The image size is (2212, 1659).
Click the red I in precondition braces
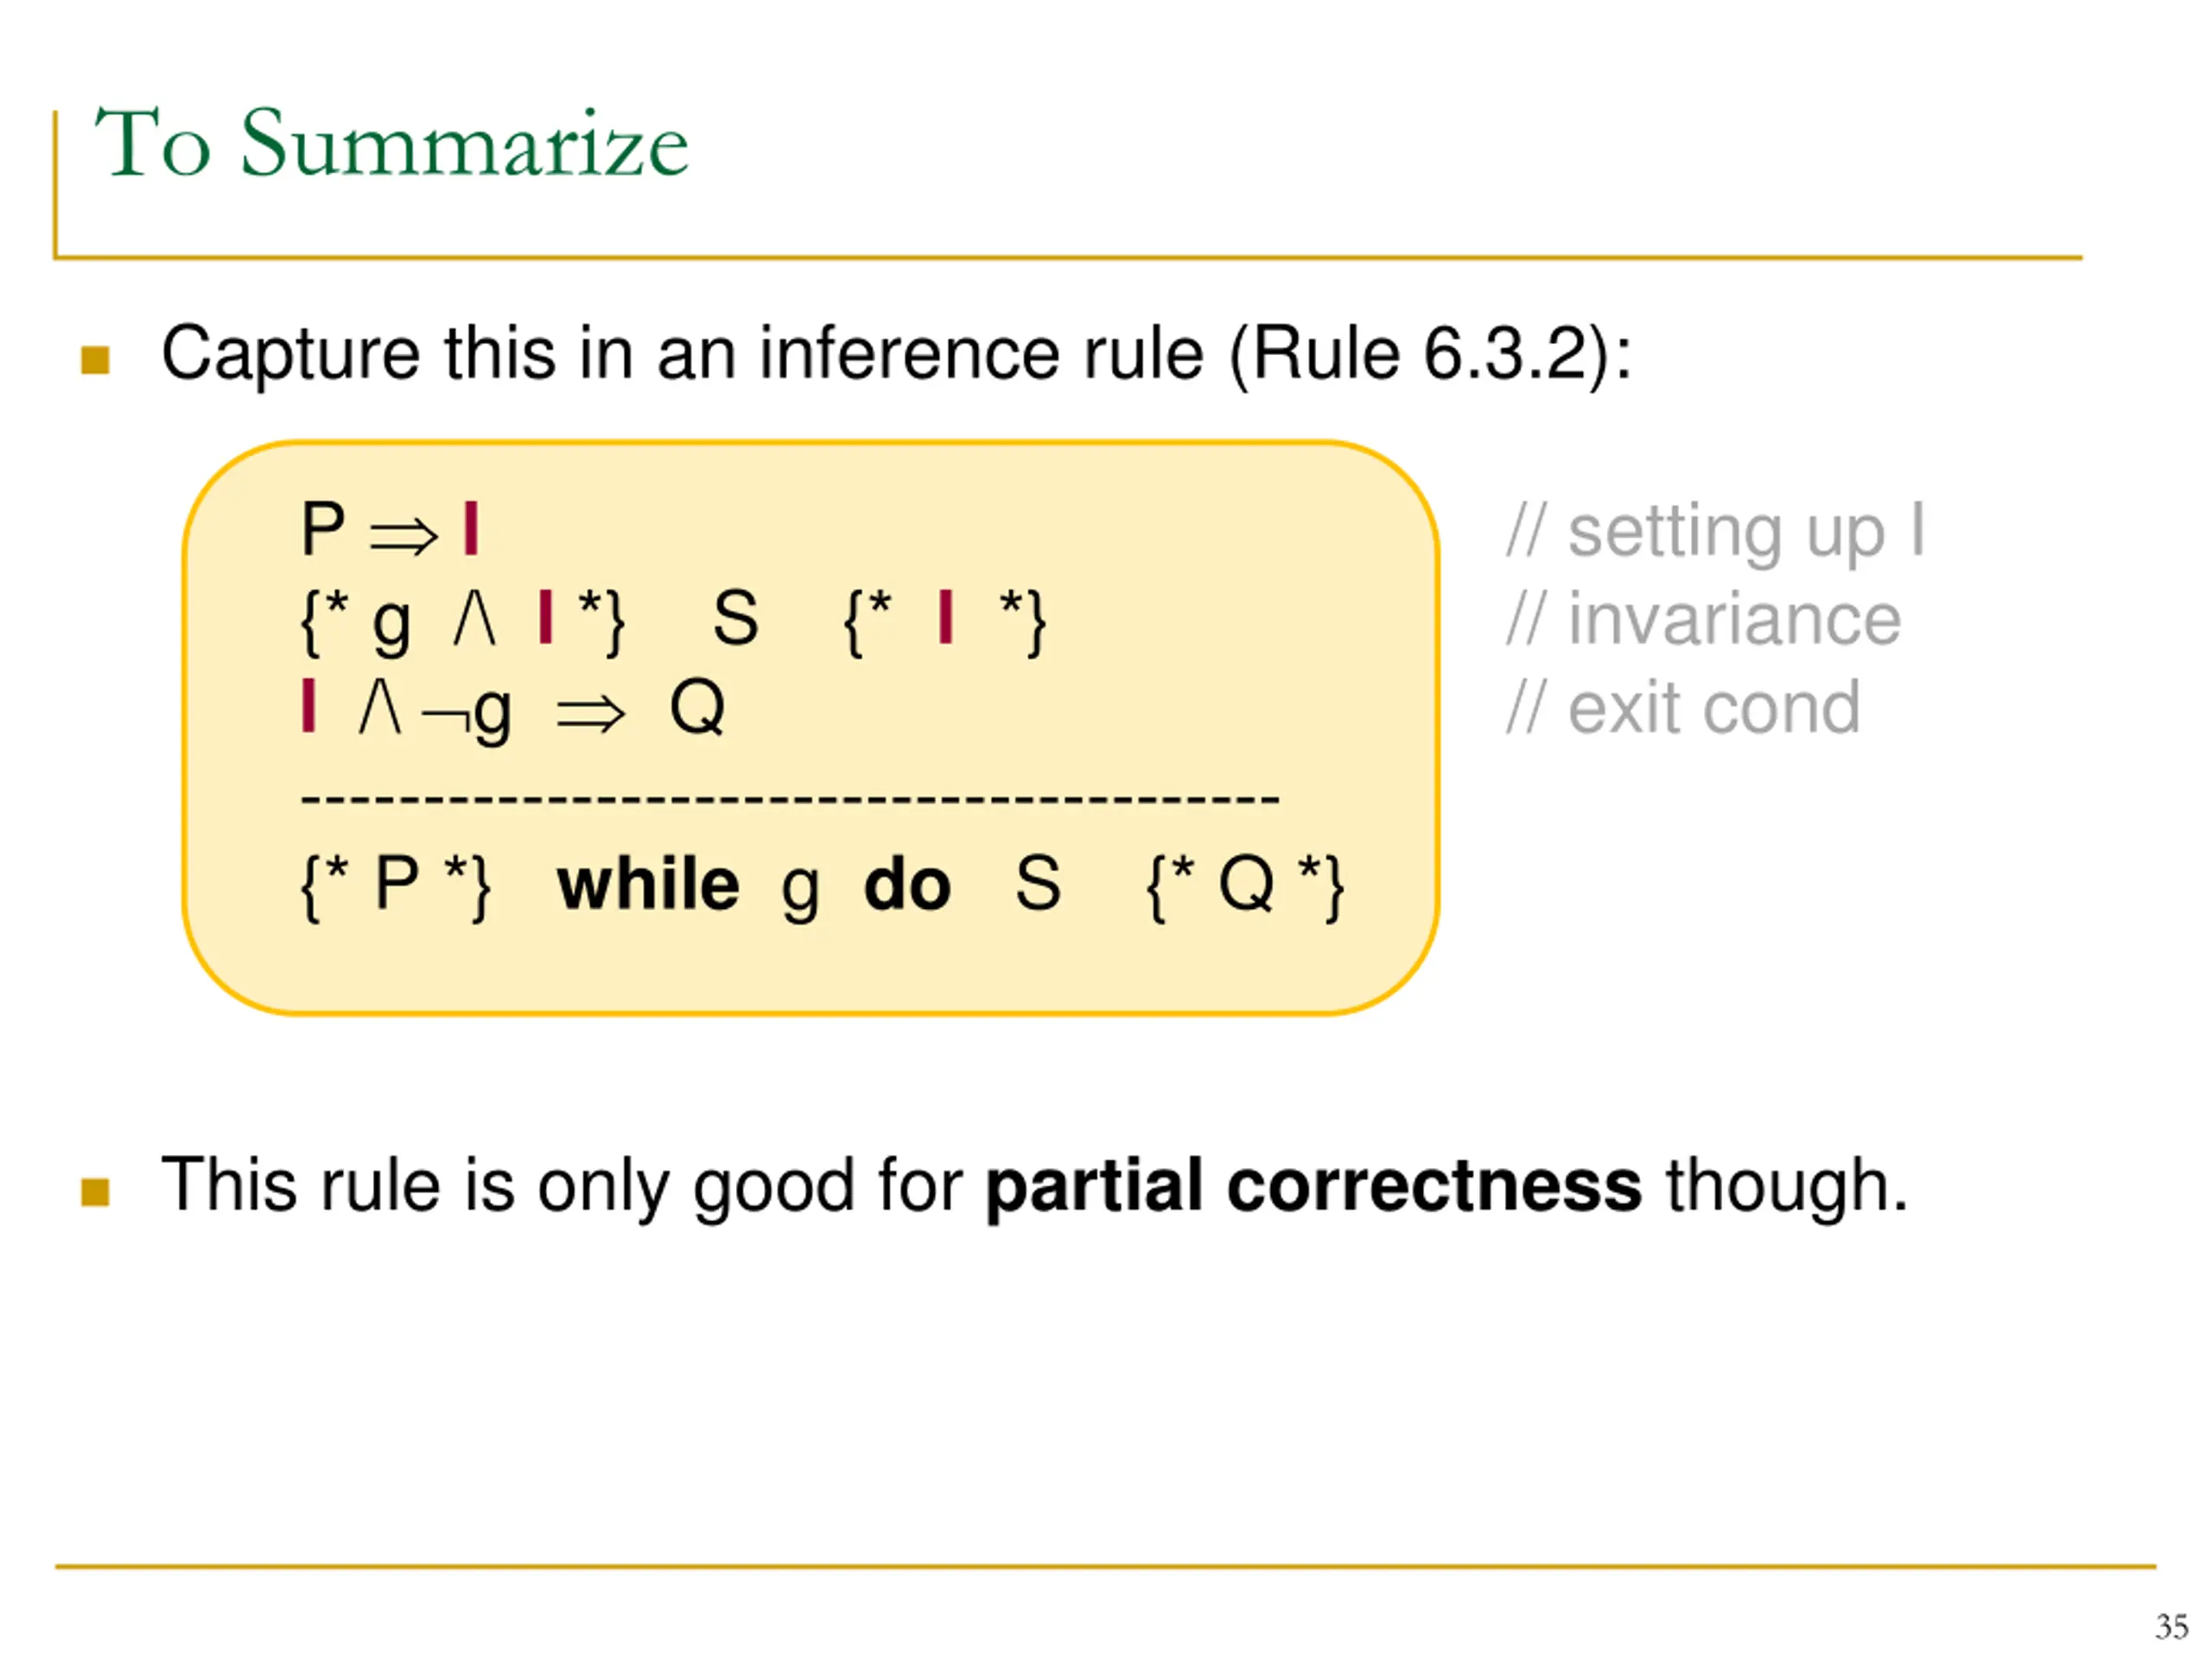[x=545, y=617]
